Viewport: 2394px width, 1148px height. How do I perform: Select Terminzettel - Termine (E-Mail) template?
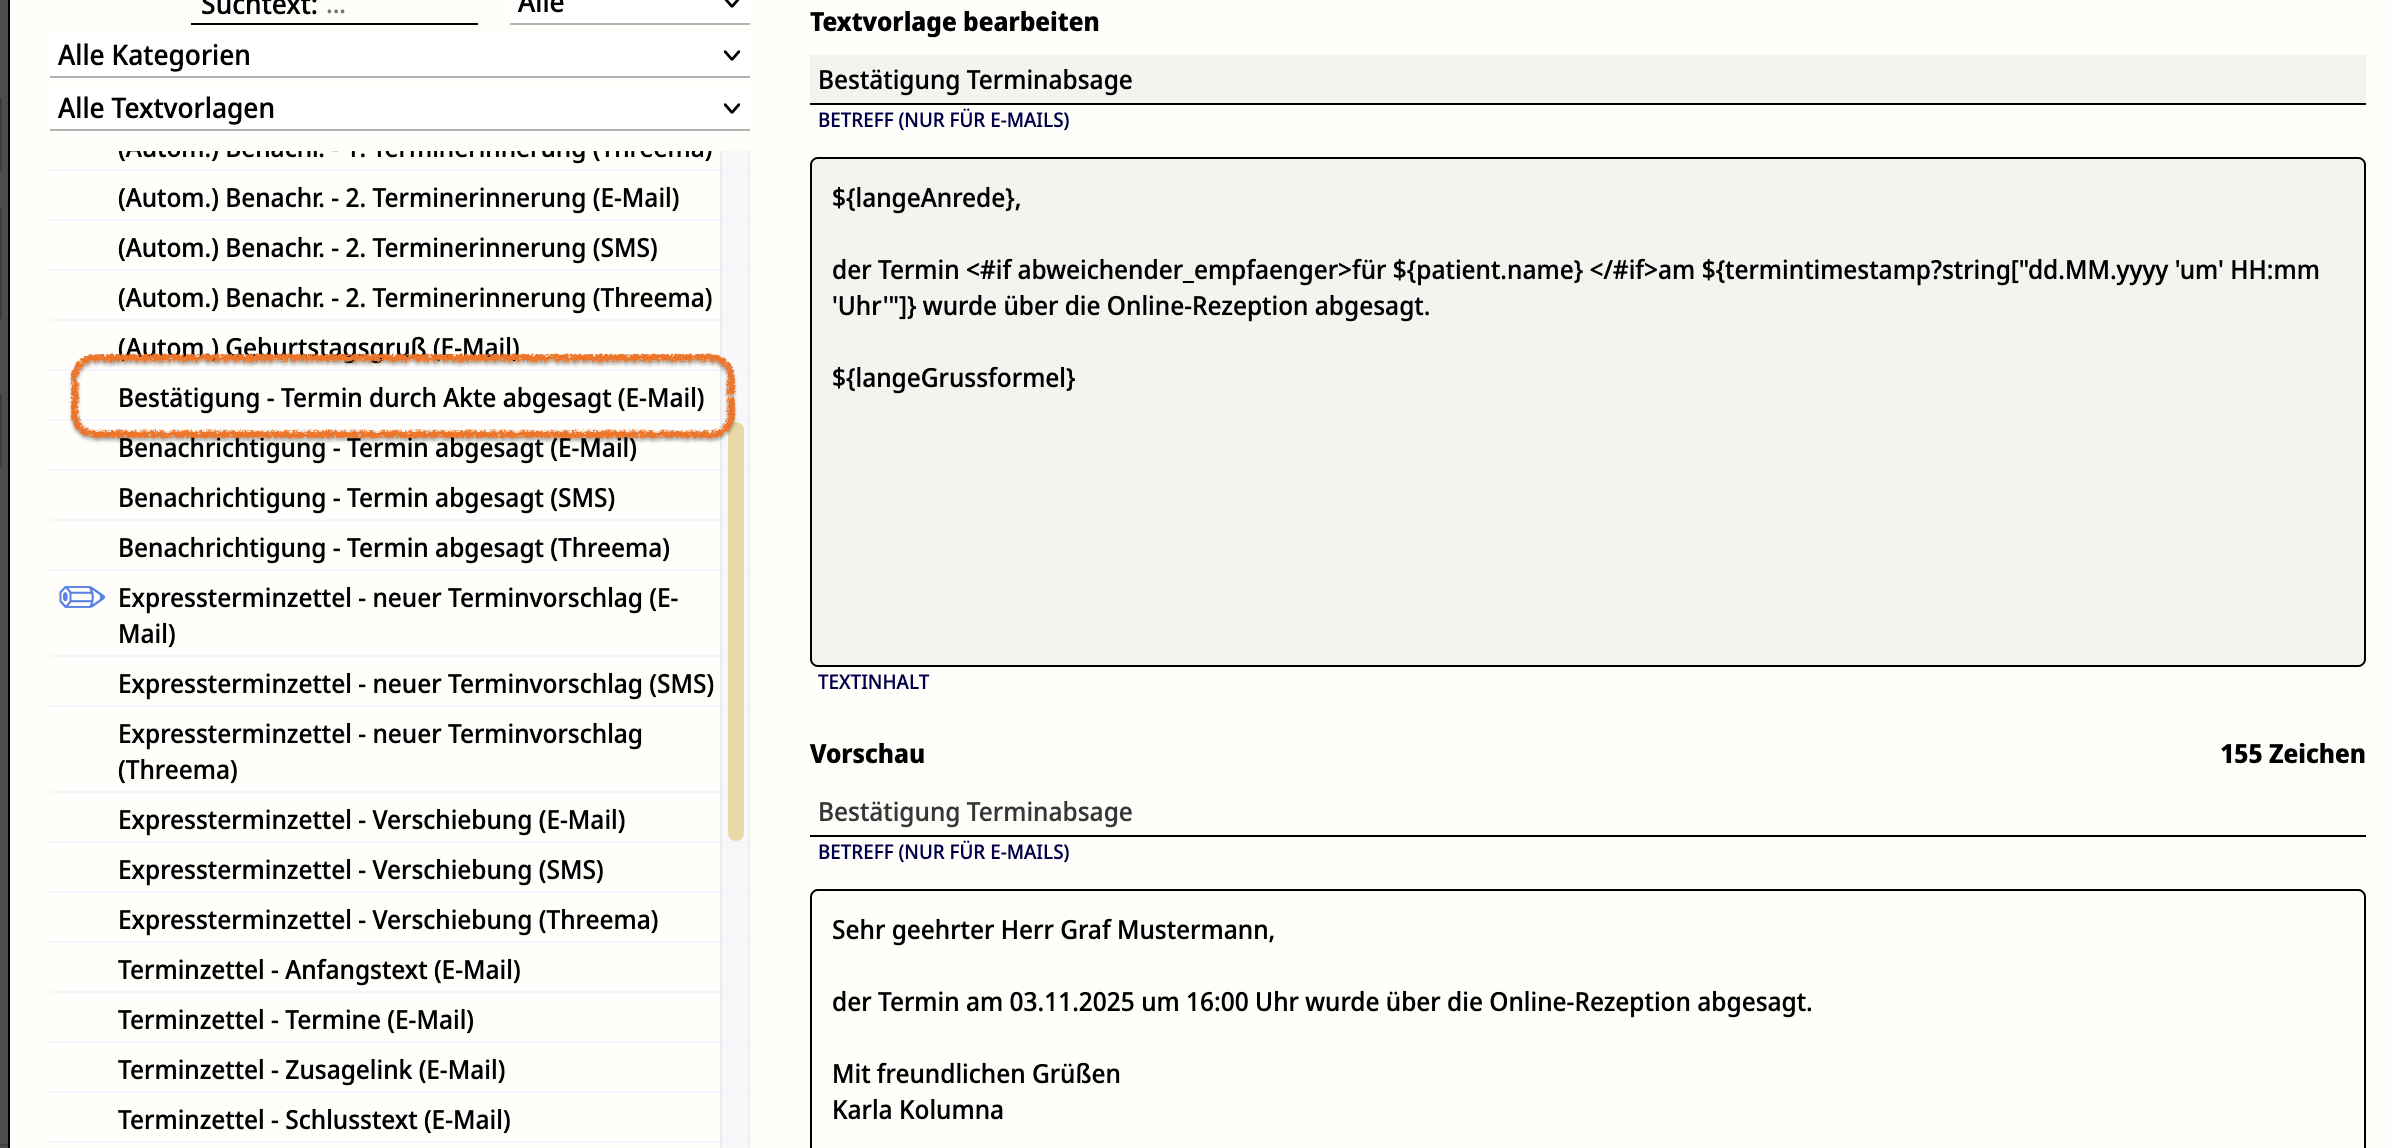point(295,1020)
